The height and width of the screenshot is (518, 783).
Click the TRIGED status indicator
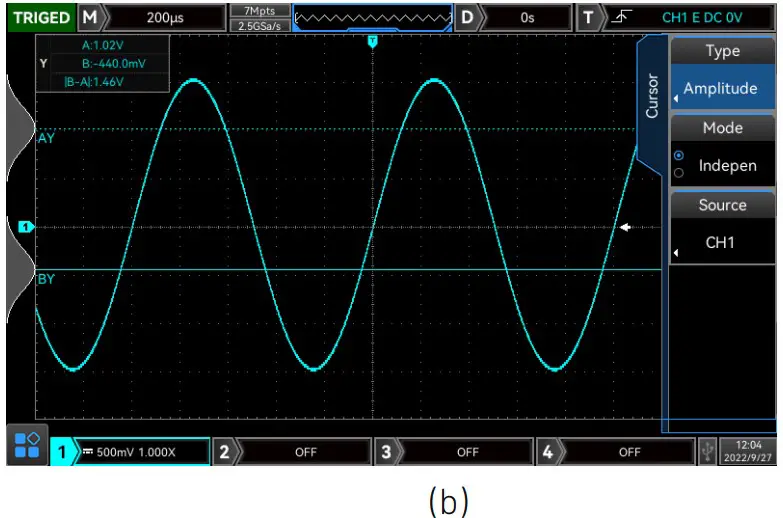(x=41, y=17)
